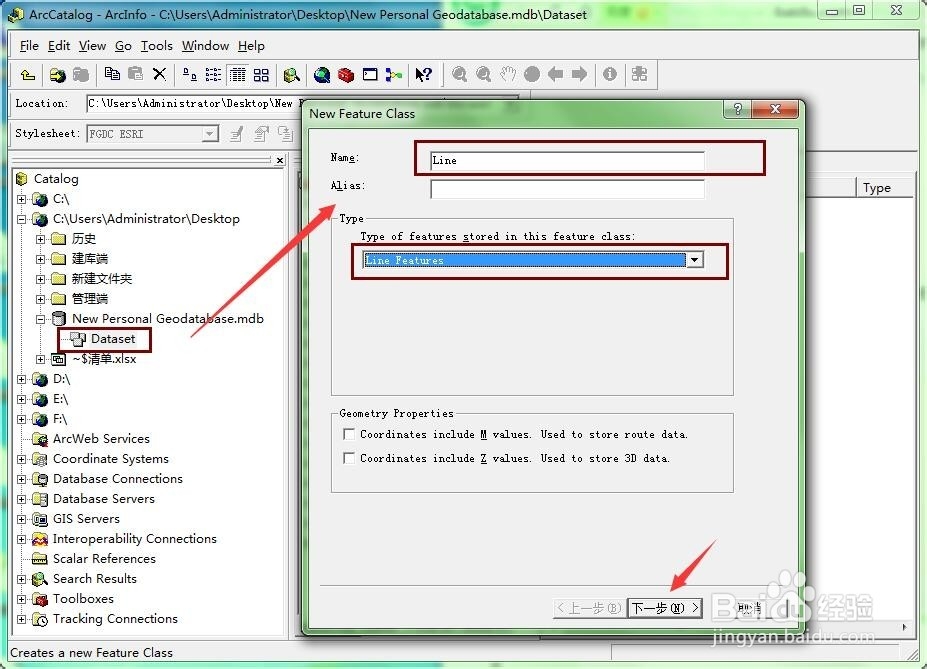Screen dimensions: 927x669
Task: Expand the C:\ drive node
Action: click(22, 199)
